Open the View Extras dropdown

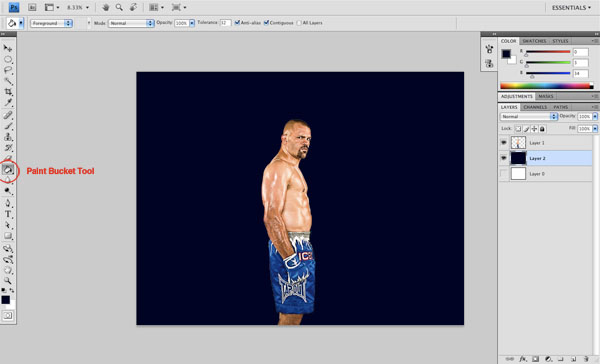(x=52, y=7)
